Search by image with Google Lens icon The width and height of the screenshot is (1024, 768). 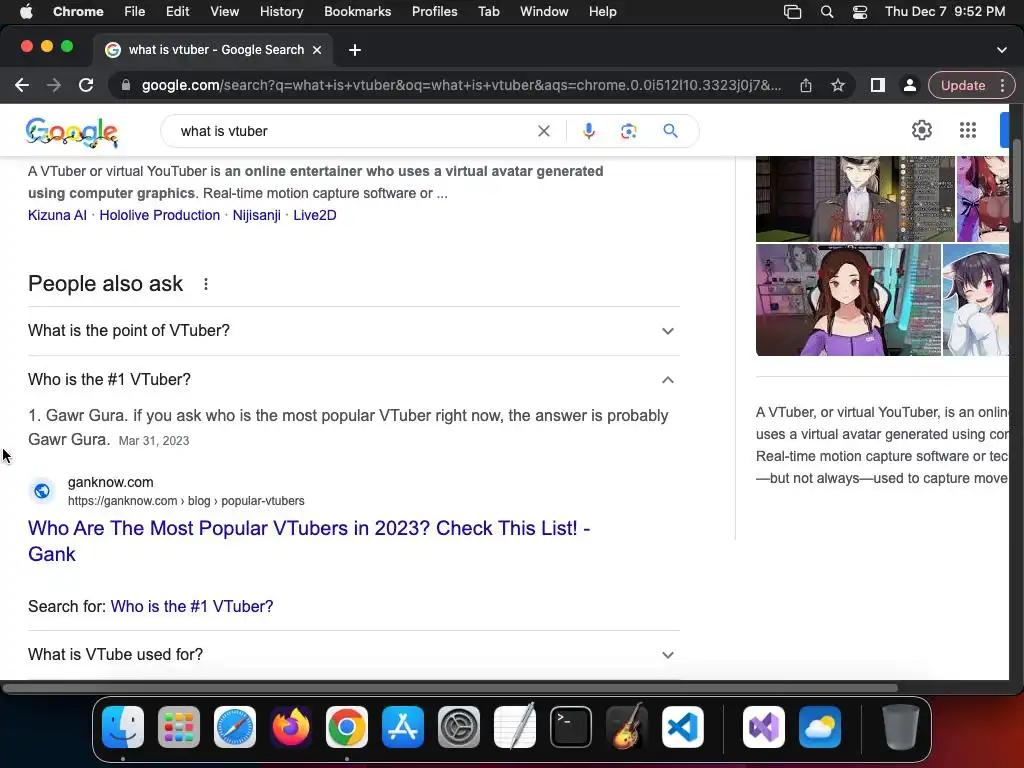(628, 131)
